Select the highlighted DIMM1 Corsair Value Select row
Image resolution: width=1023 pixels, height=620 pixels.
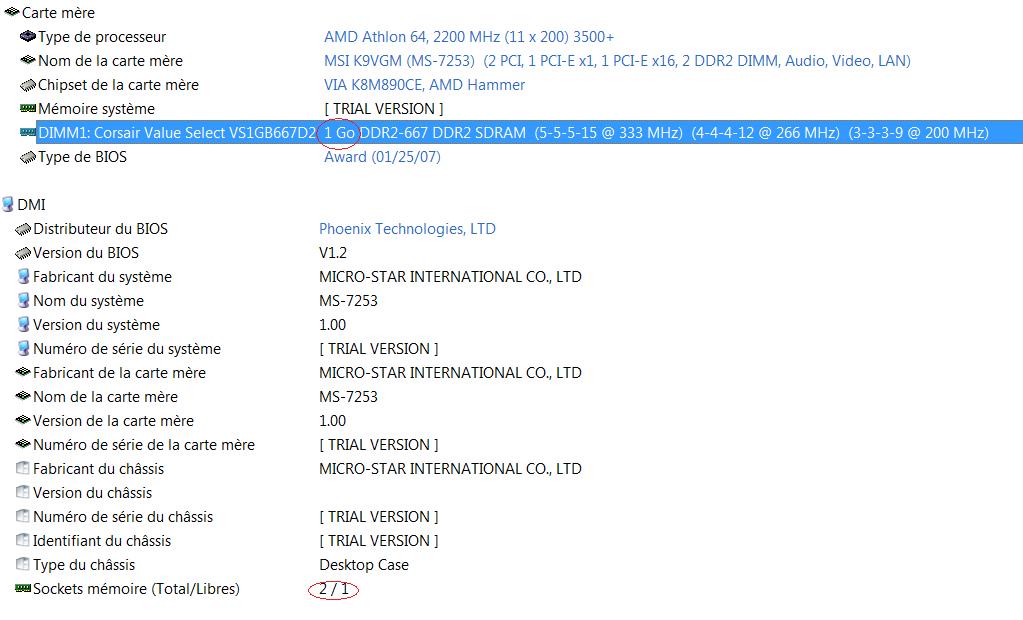click(529, 132)
